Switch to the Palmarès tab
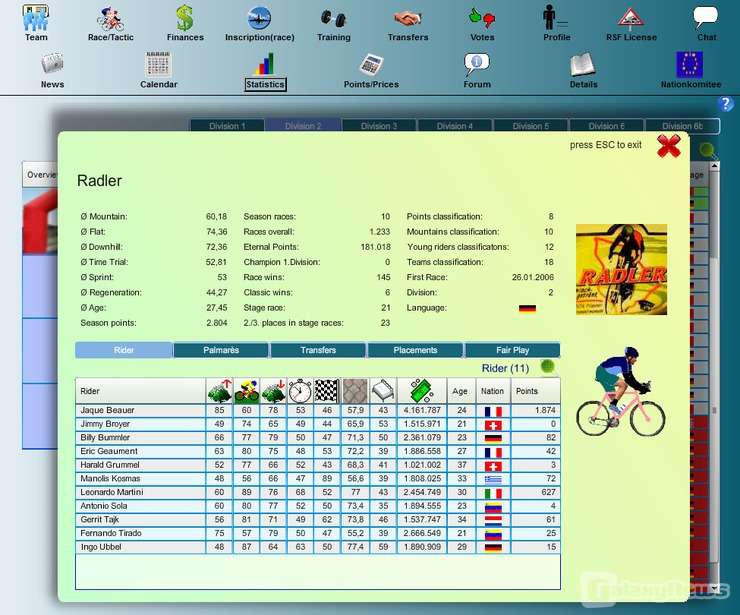Screen dimensions: 740x615 click(x=221, y=350)
